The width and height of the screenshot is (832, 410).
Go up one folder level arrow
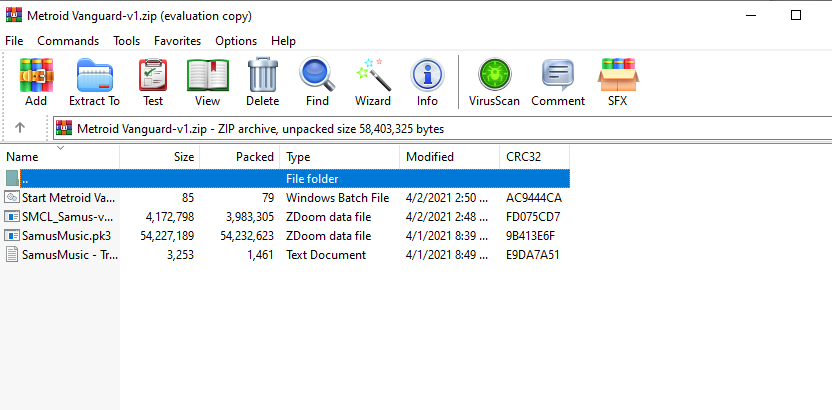coord(20,127)
